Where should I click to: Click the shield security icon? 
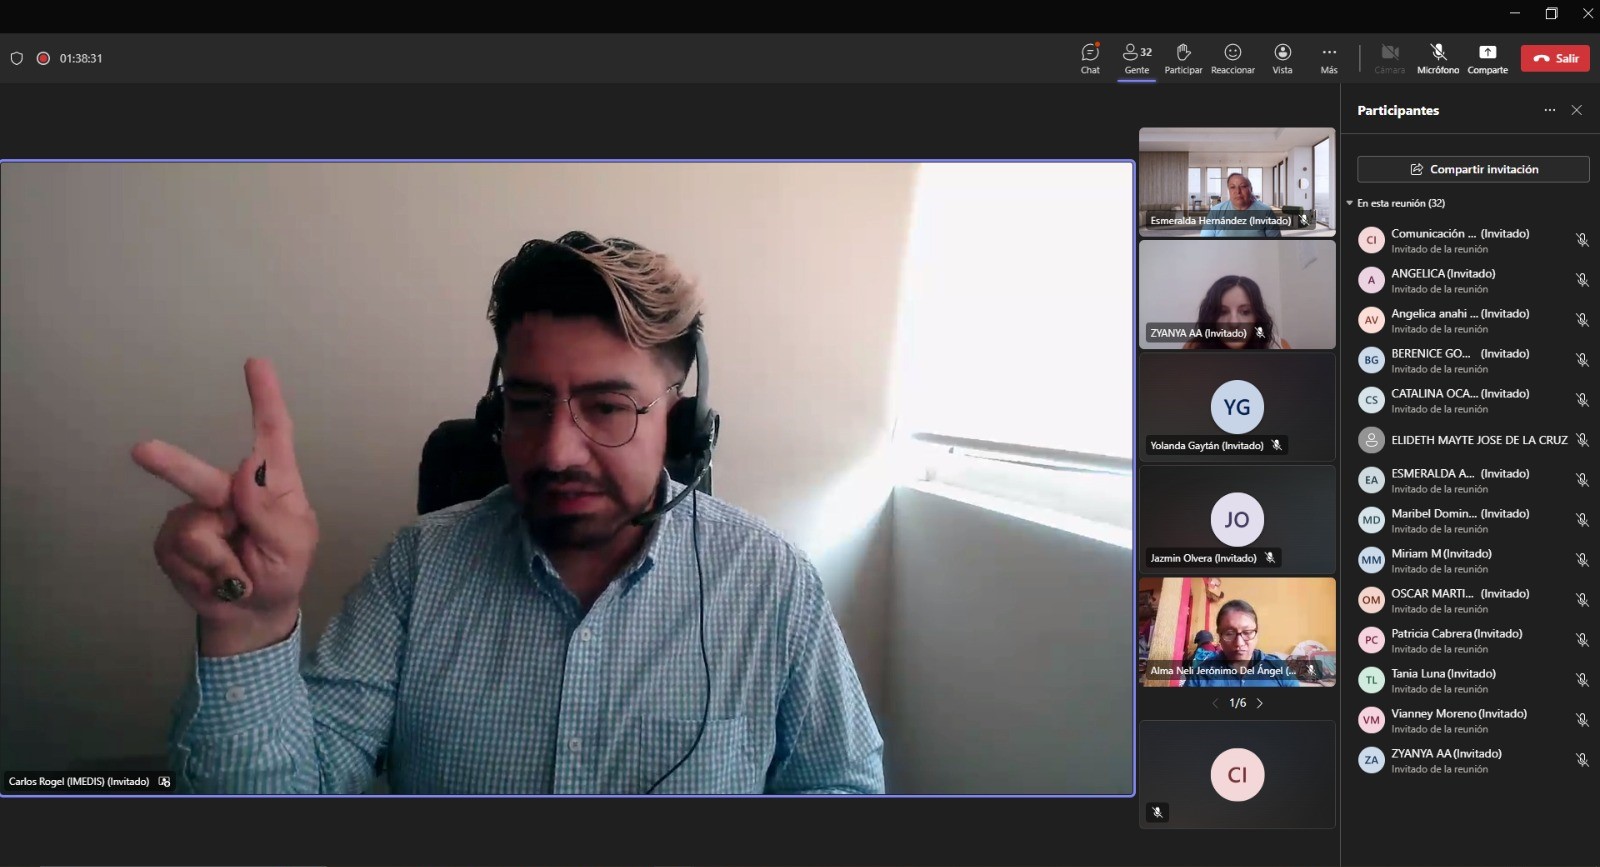tap(17, 58)
